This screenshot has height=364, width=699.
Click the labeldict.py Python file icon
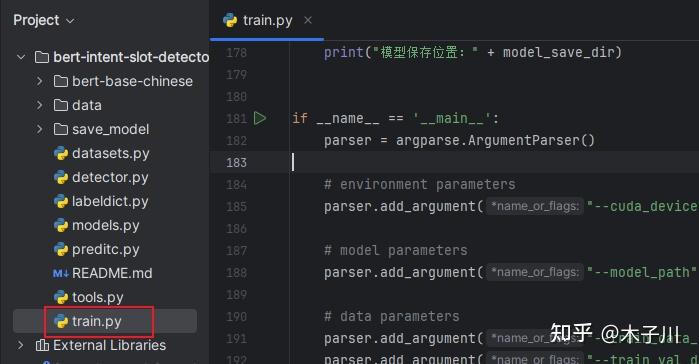coord(61,201)
